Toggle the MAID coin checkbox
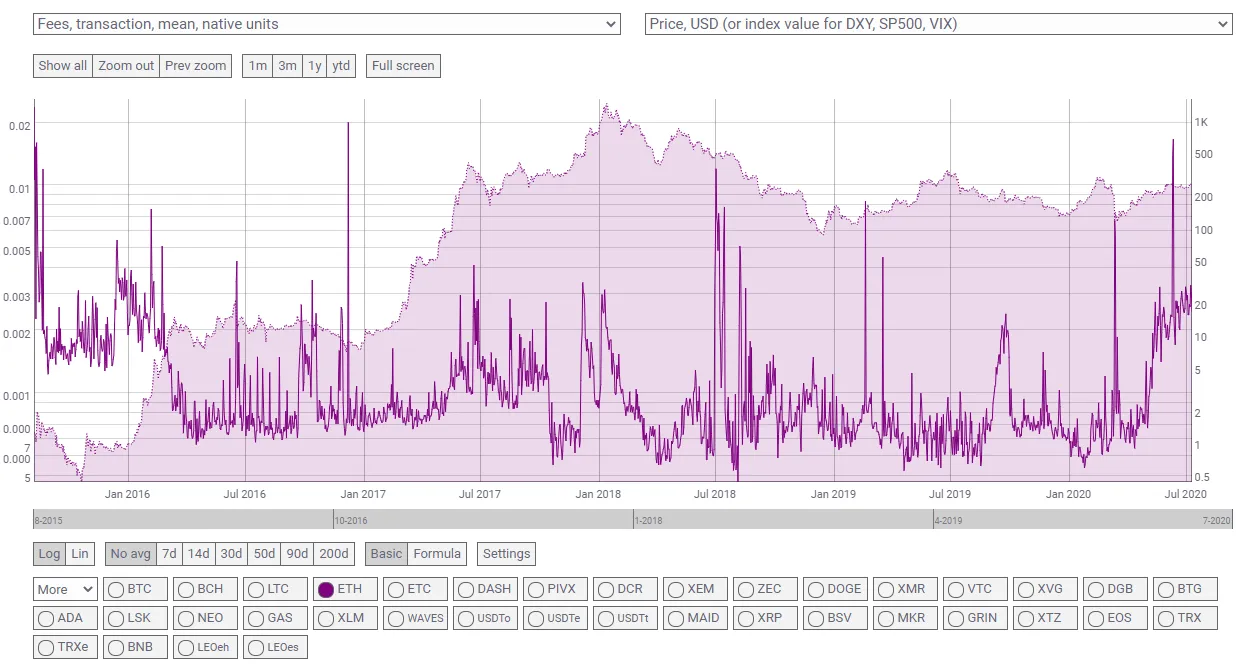The width and height of the screenshot is (1244, 672). 695,618
